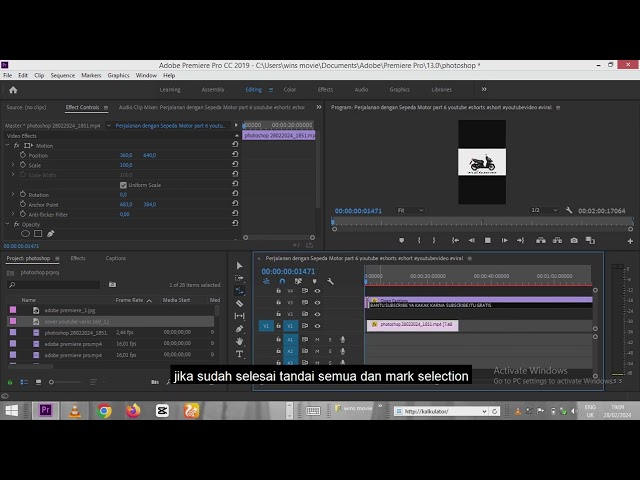Toggle Motion fx effect on/off
Image resolution: width=640 pixels, height=480 pixels.
point(16,145)
